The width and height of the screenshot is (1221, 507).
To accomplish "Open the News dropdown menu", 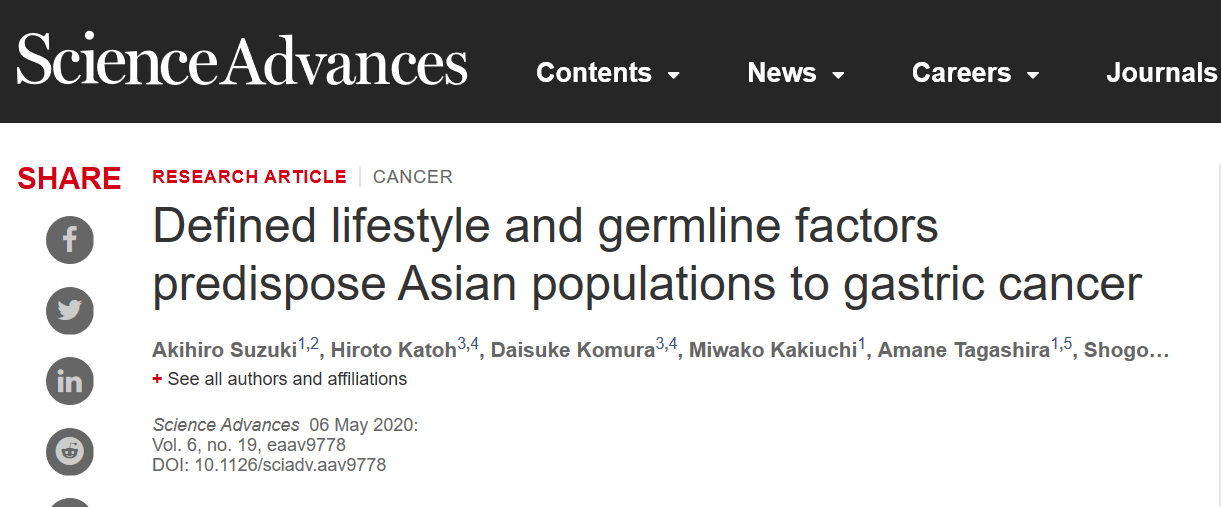I will pyautogui.click(x=796, y=73).
